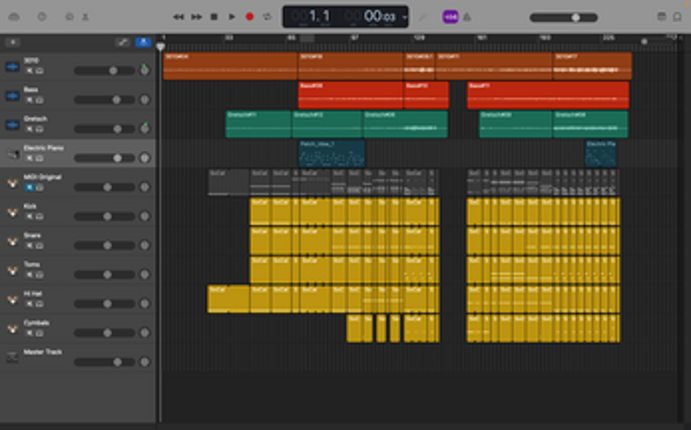Viewport: 691px width, 430px height.
Task: Toggle the Cycle loop button
Action: pyautogui.click(x=267, y=17)
